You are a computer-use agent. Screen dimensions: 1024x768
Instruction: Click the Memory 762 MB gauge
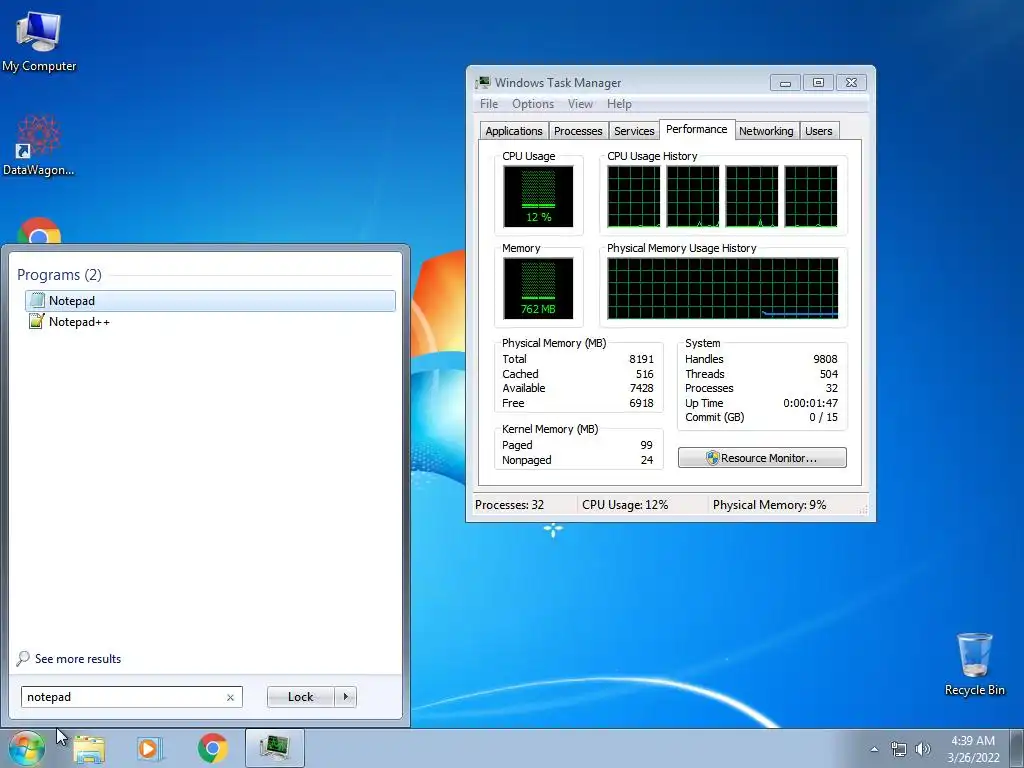pos(538,288)
